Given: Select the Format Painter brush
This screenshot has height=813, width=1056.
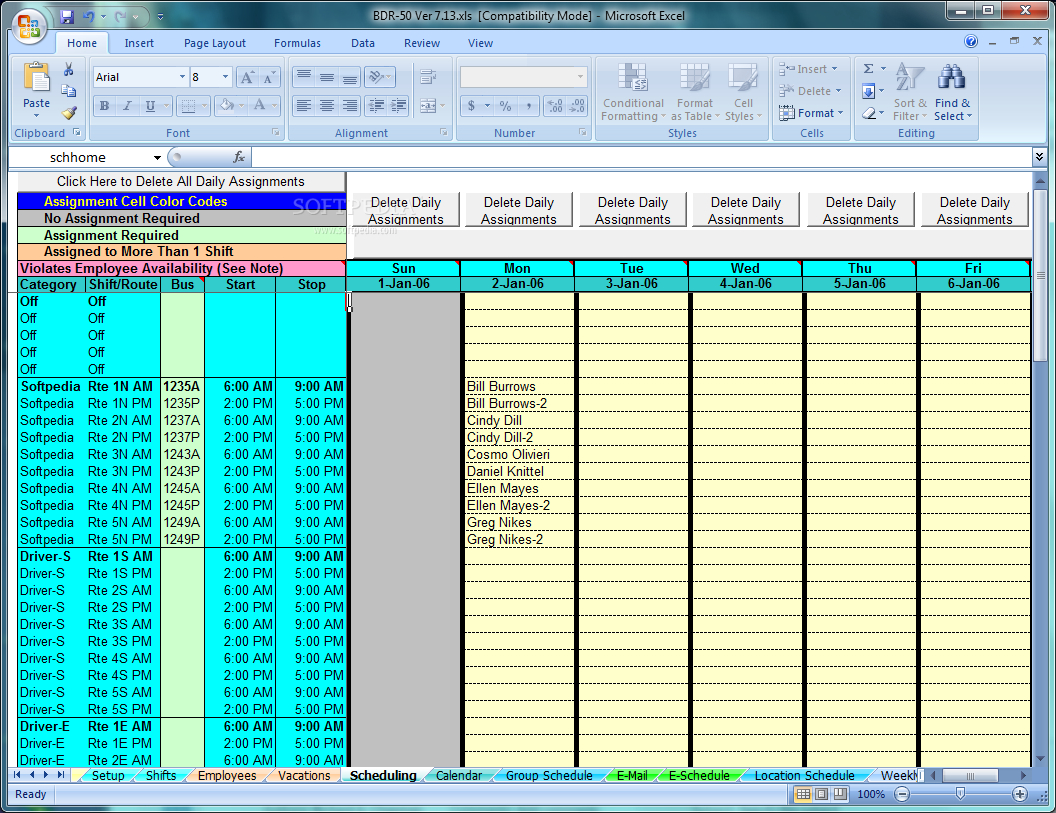Looking at the screenshot, I should click(69, 112).
